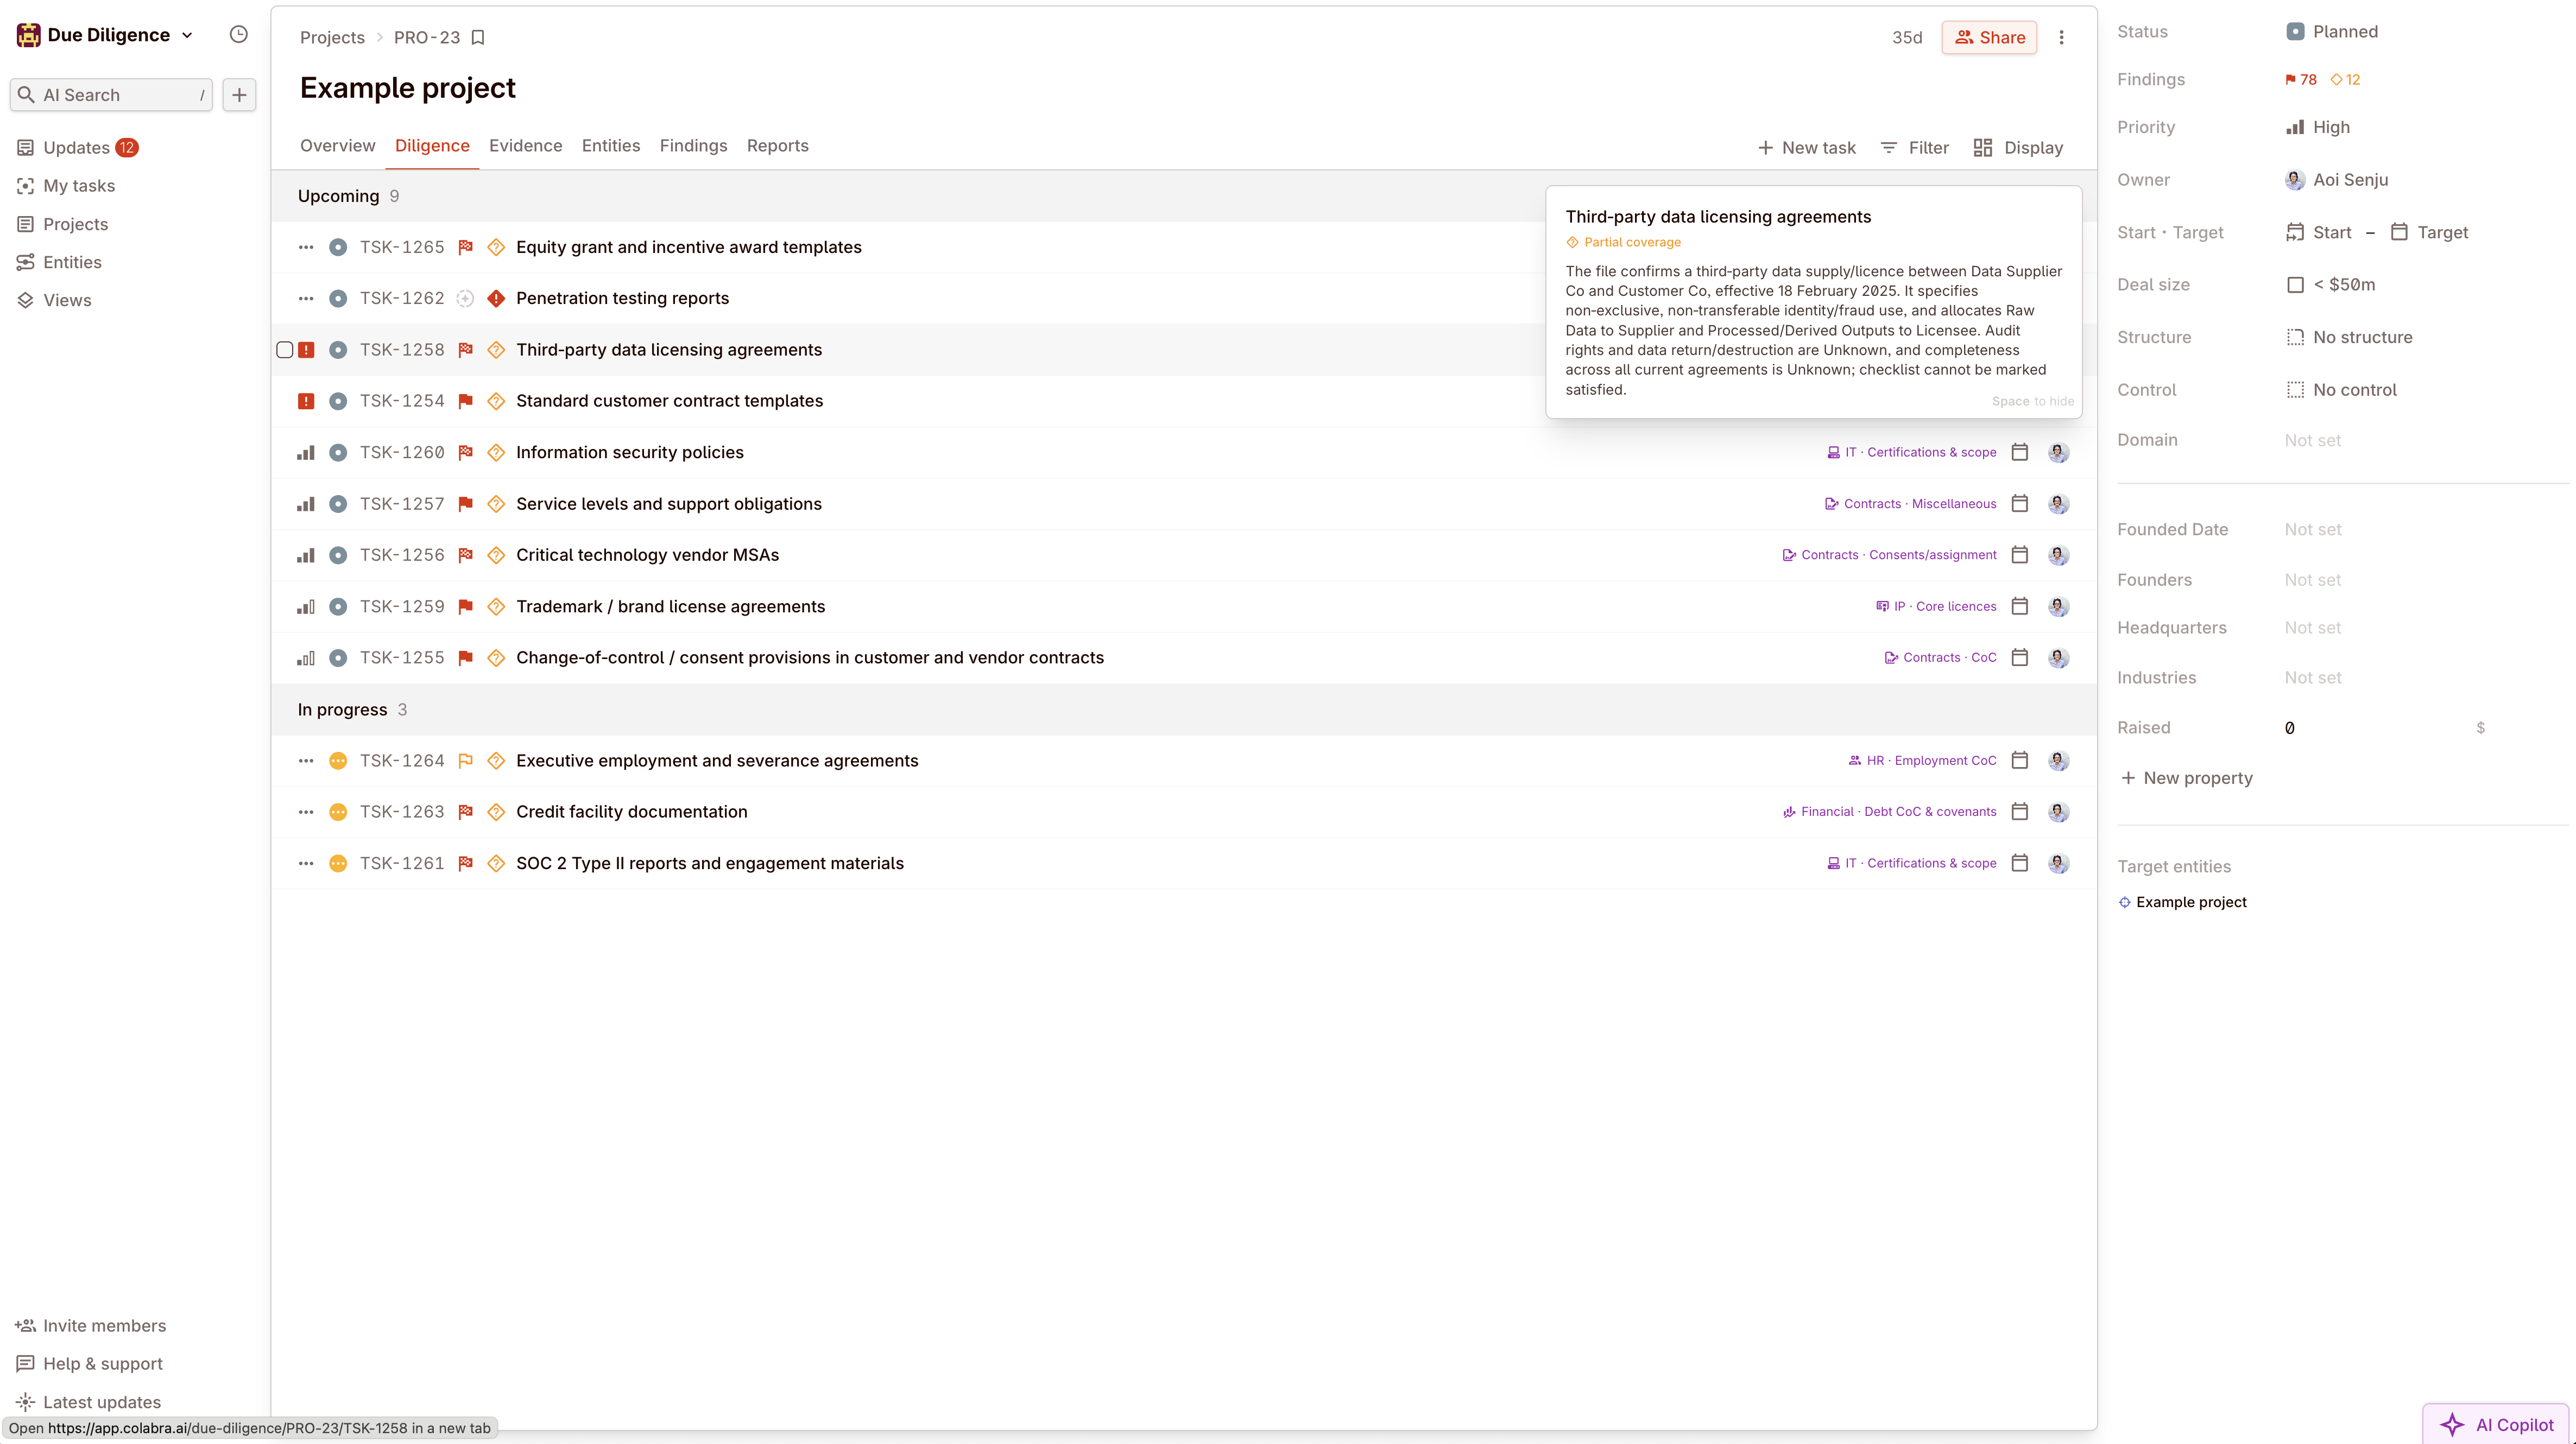Switch to the Findings tab
The width and height of the screenshot is (2576, 1444).
click(693, 145)
